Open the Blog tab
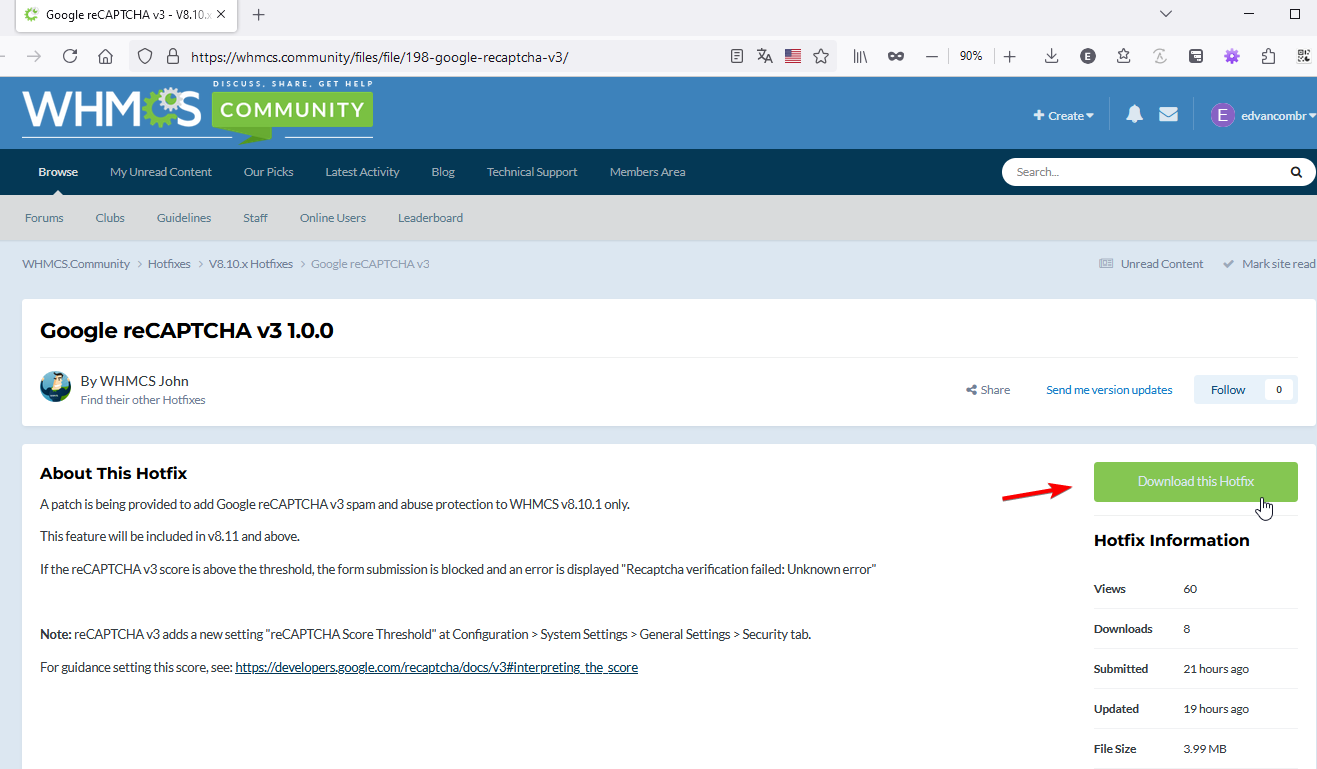 coord(443,172)
